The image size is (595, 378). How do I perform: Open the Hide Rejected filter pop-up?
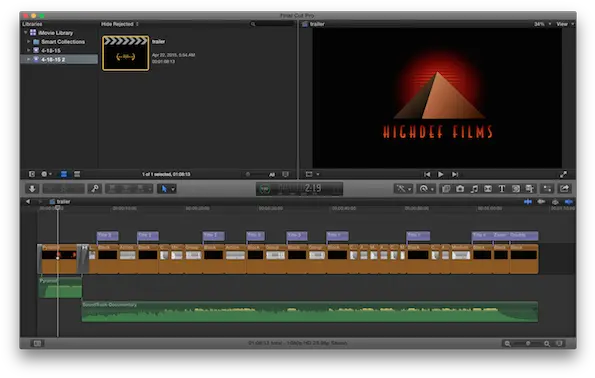[120, 24]
